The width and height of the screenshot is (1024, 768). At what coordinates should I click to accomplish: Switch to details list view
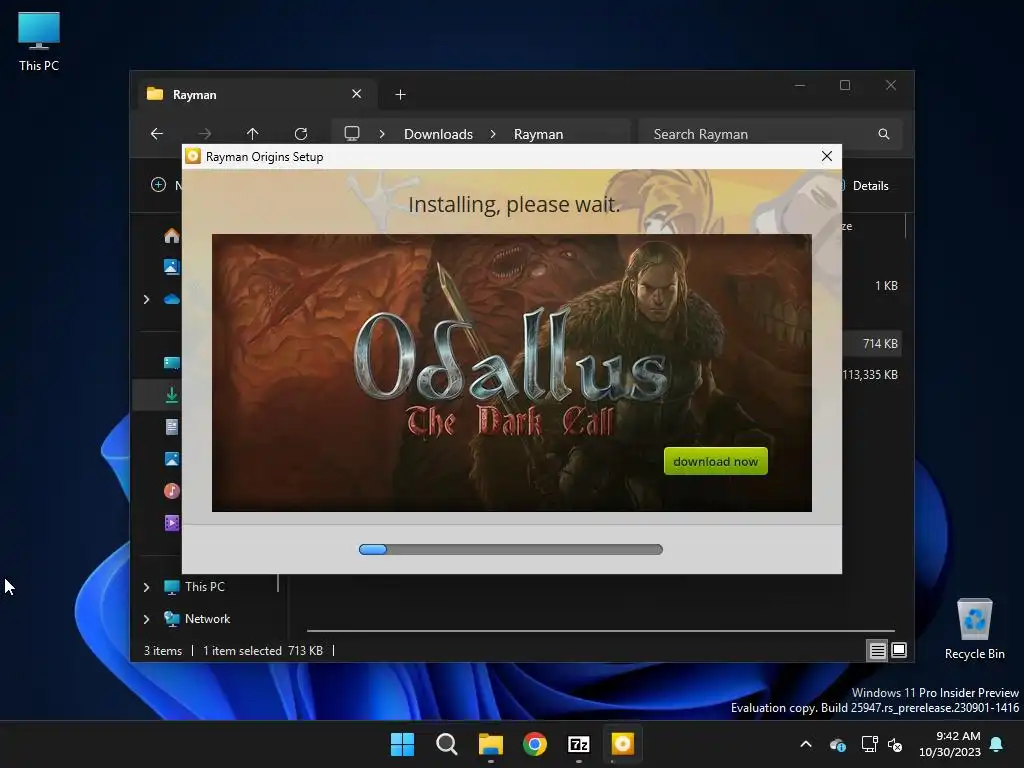[x=877, y=650]
